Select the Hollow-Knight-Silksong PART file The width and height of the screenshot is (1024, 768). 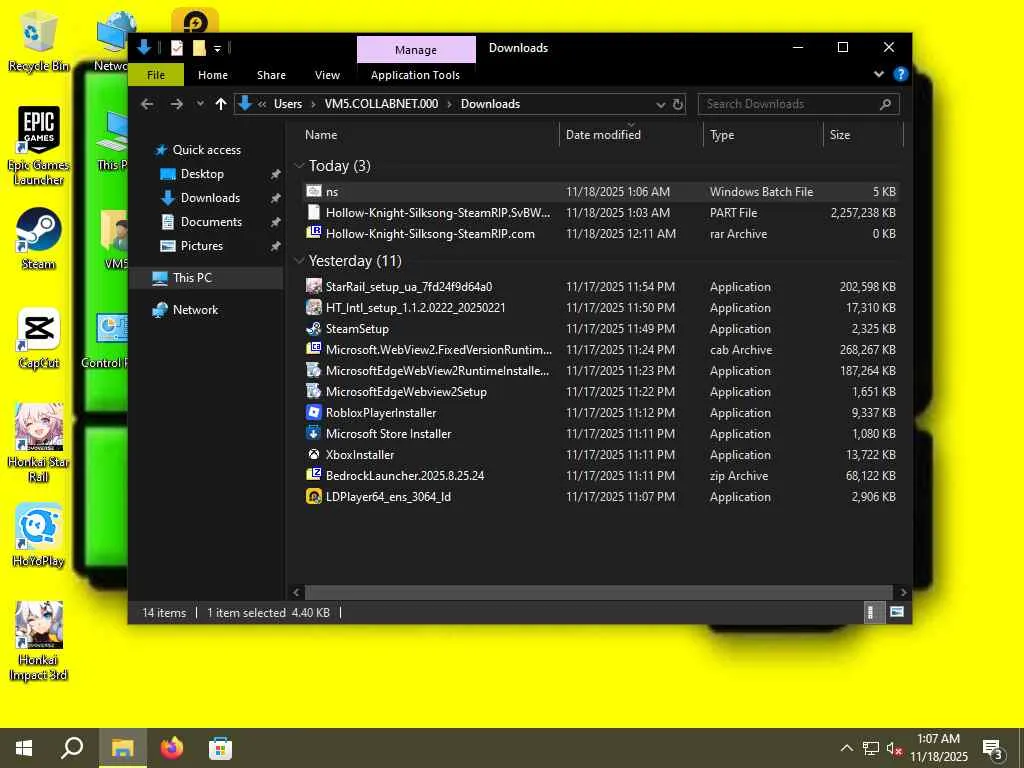click(600, 212)
